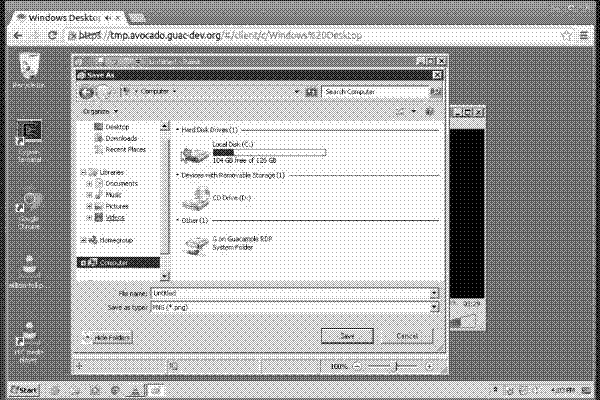Expand the Music library node
The image size is (600, 400).
pos(89,195)
